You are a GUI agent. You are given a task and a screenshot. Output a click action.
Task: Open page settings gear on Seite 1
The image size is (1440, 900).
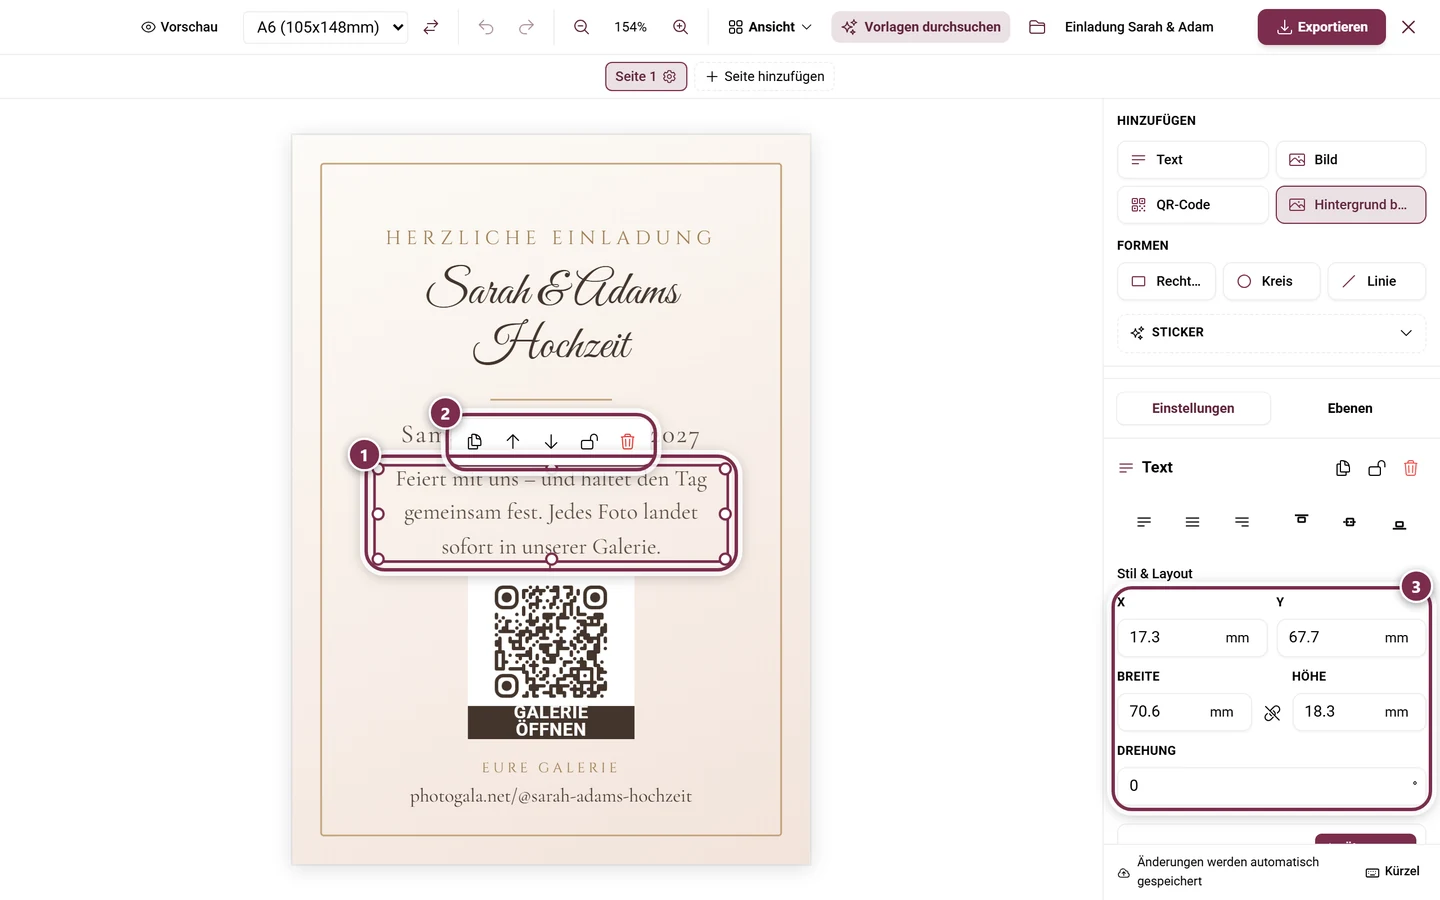(670, 76)
